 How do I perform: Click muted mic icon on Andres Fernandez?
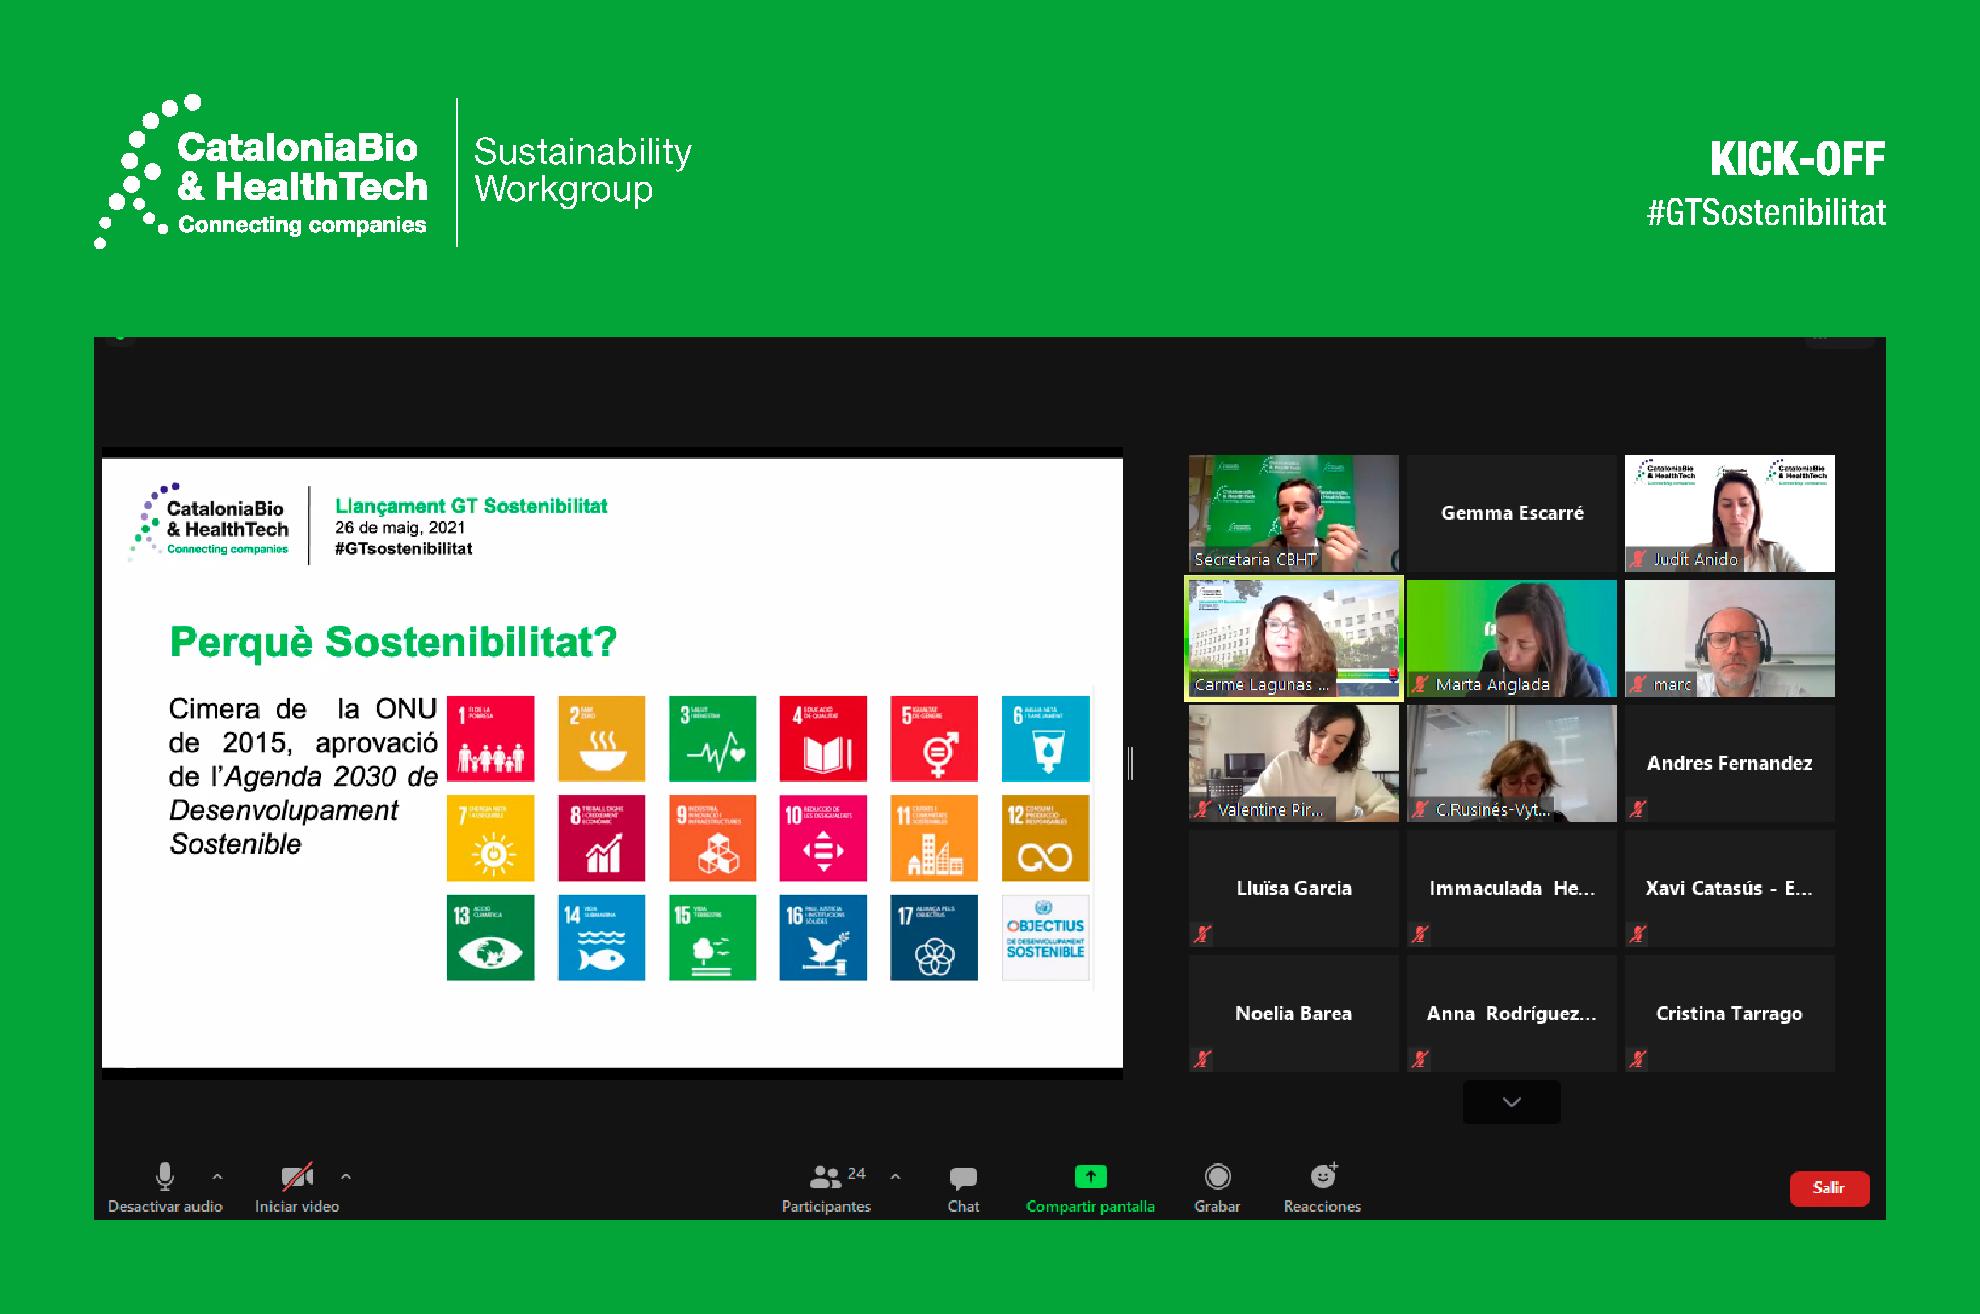(x=1638, y=809)
